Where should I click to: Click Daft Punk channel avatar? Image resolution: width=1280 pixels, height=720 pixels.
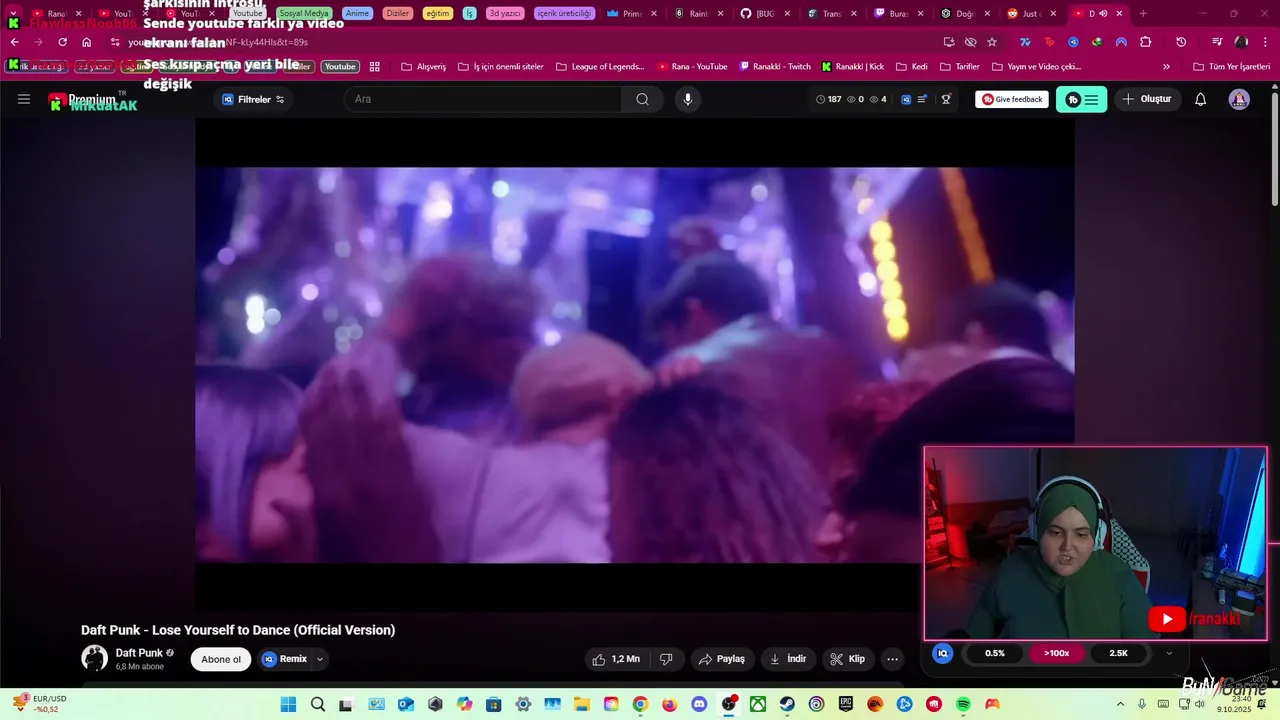tap(94, 658)
